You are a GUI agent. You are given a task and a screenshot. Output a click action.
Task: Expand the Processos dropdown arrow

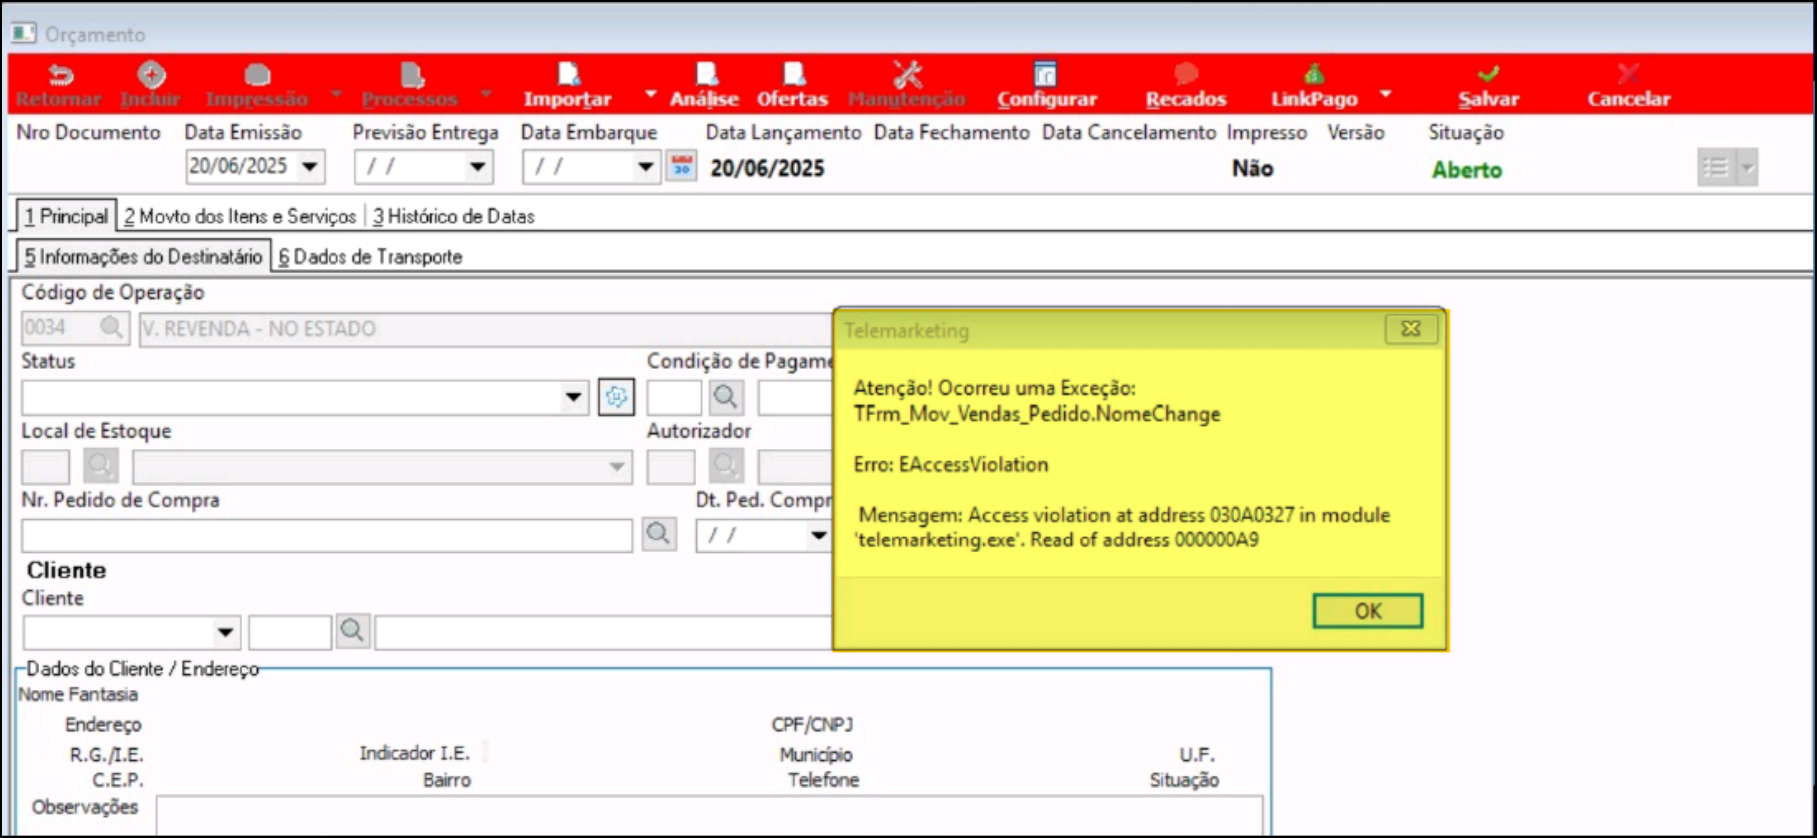[x=486, y=94]
